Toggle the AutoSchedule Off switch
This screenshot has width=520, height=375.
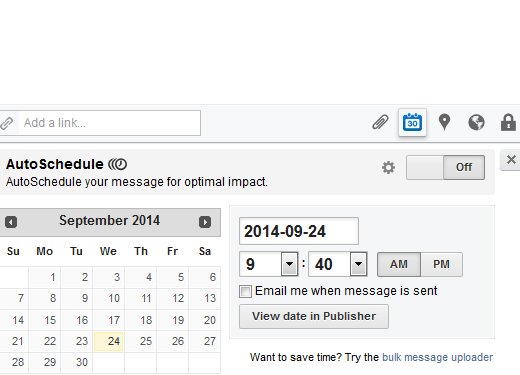[445, 167]
